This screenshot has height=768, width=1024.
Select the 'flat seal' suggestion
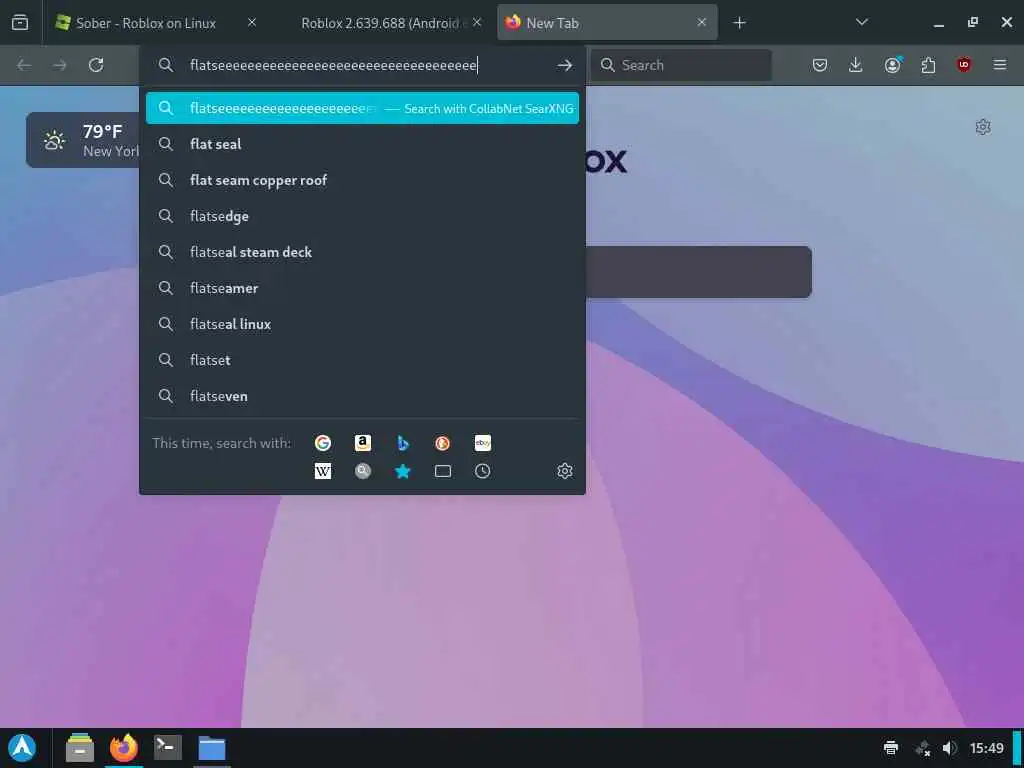click(x=362, y=144)
